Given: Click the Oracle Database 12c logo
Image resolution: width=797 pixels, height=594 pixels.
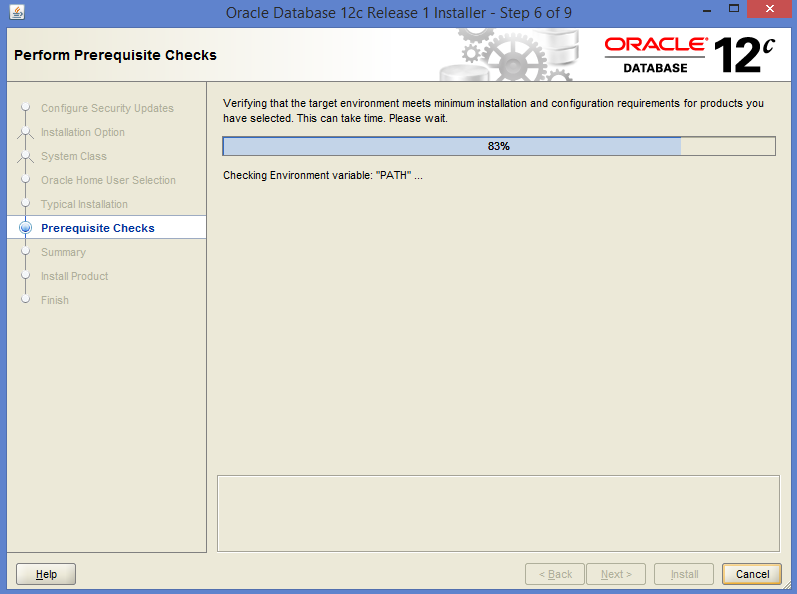Looking at the screenshot, I should [x=689, y=55].
